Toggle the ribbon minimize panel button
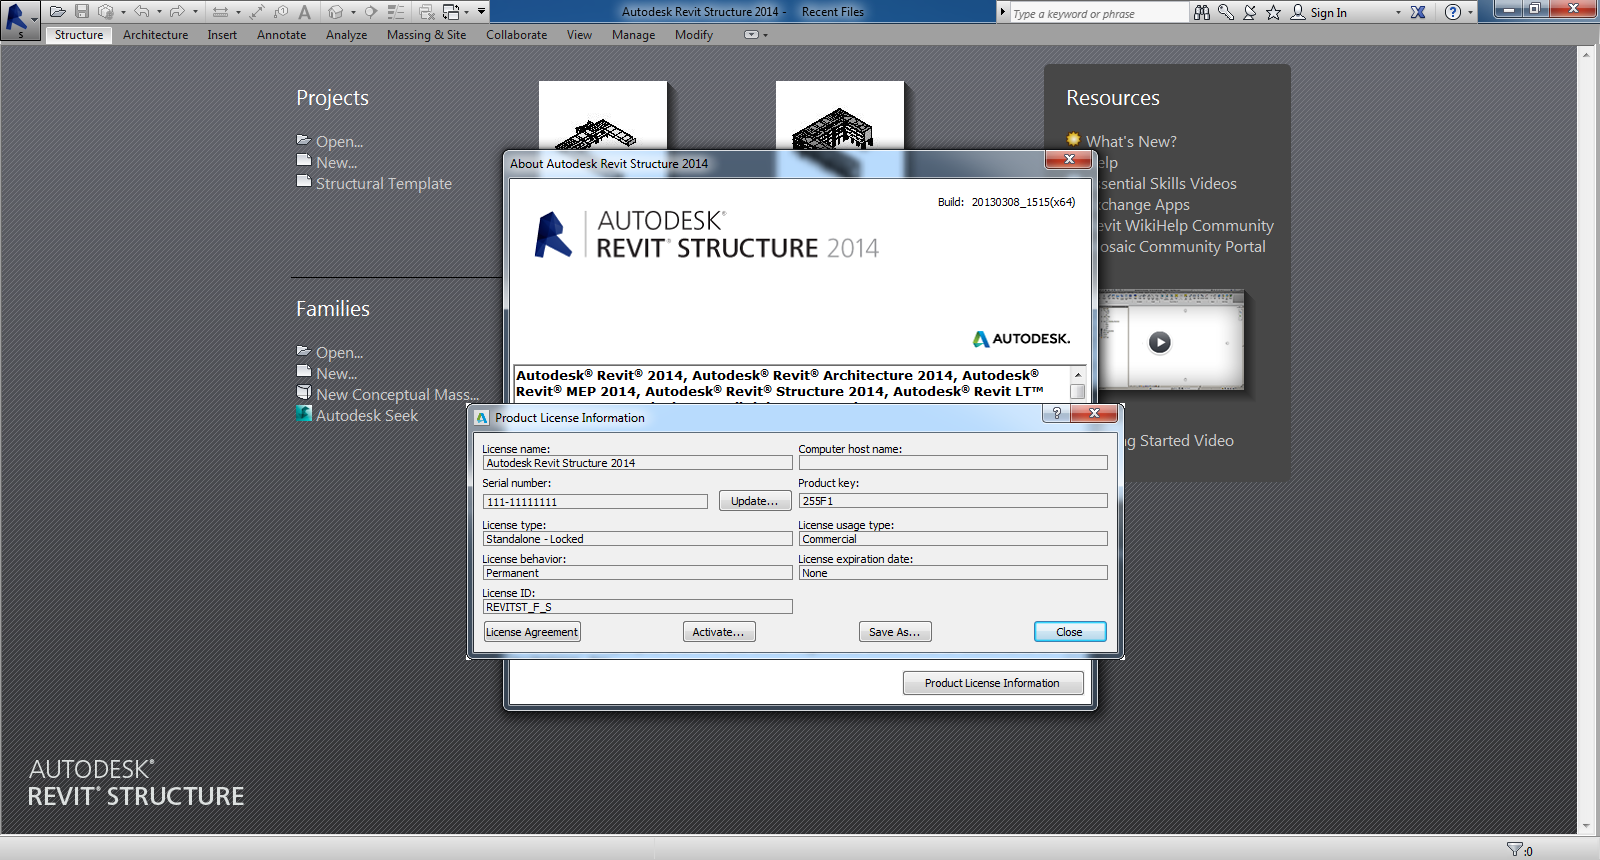 [752, 35]
